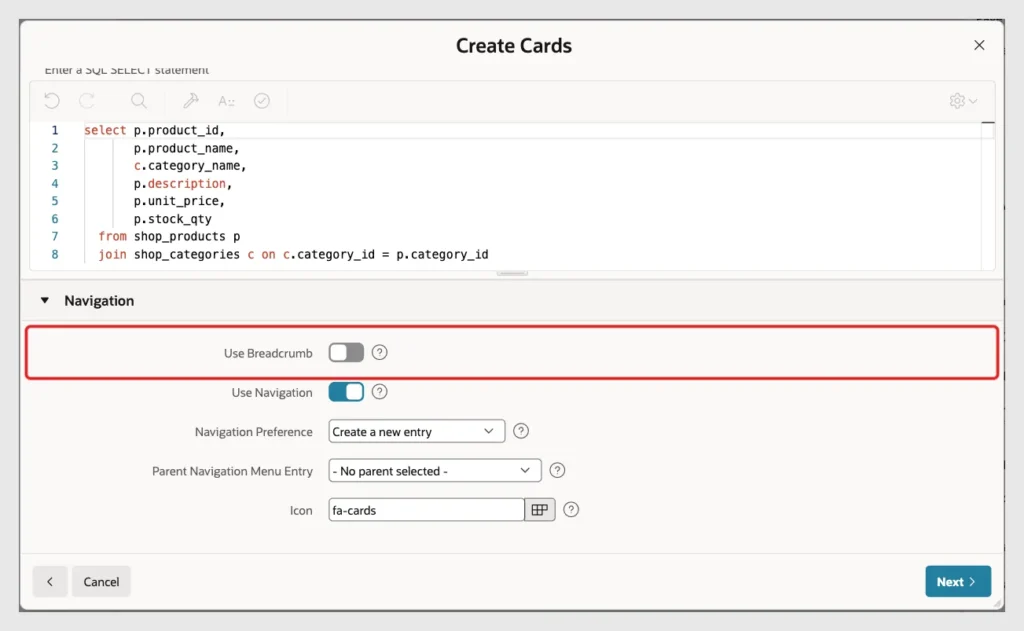The width and height of the screenshot is (1024, 631).
Task: Click the p.product_name line in the editor
Action: pos(186,148)
